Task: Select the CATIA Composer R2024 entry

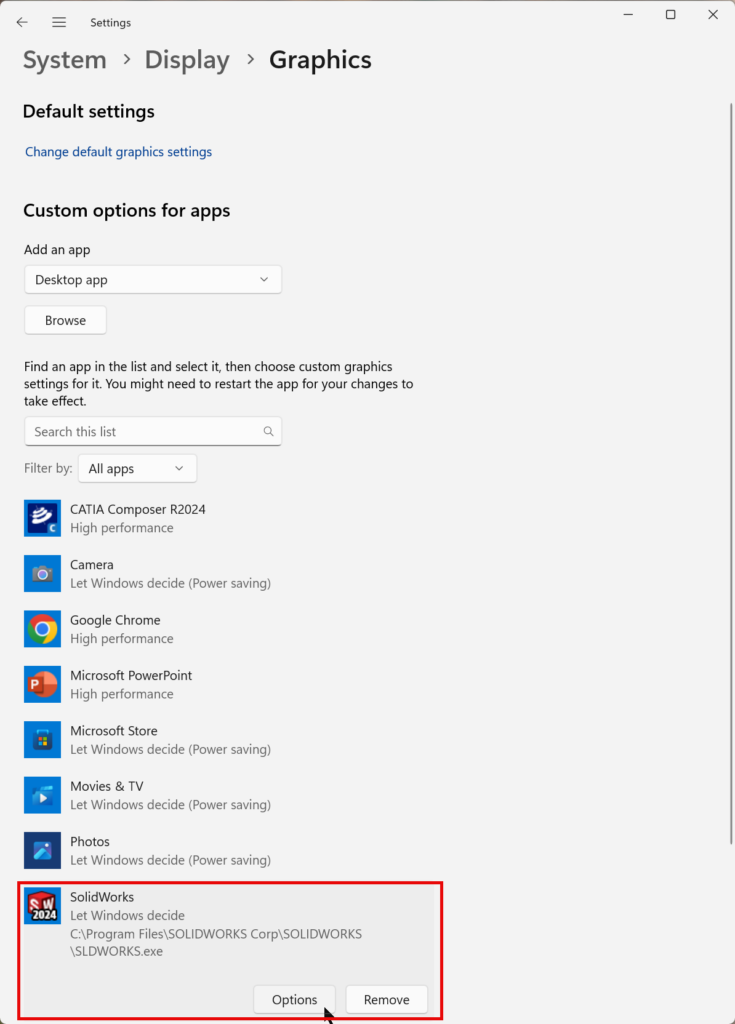Action: pyautogui.click(x=229, y=519)
